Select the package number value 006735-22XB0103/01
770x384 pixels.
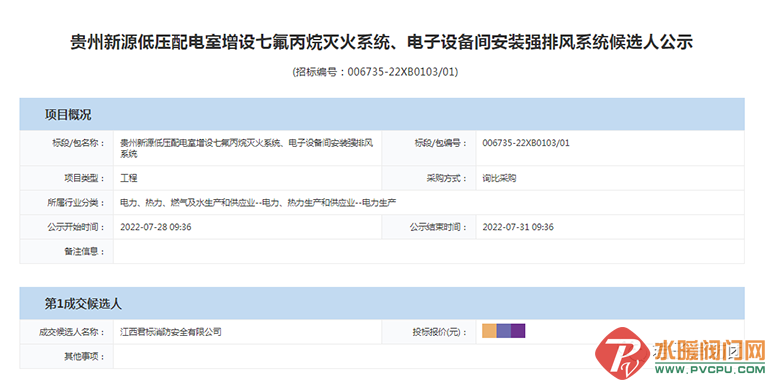point(525,143)
